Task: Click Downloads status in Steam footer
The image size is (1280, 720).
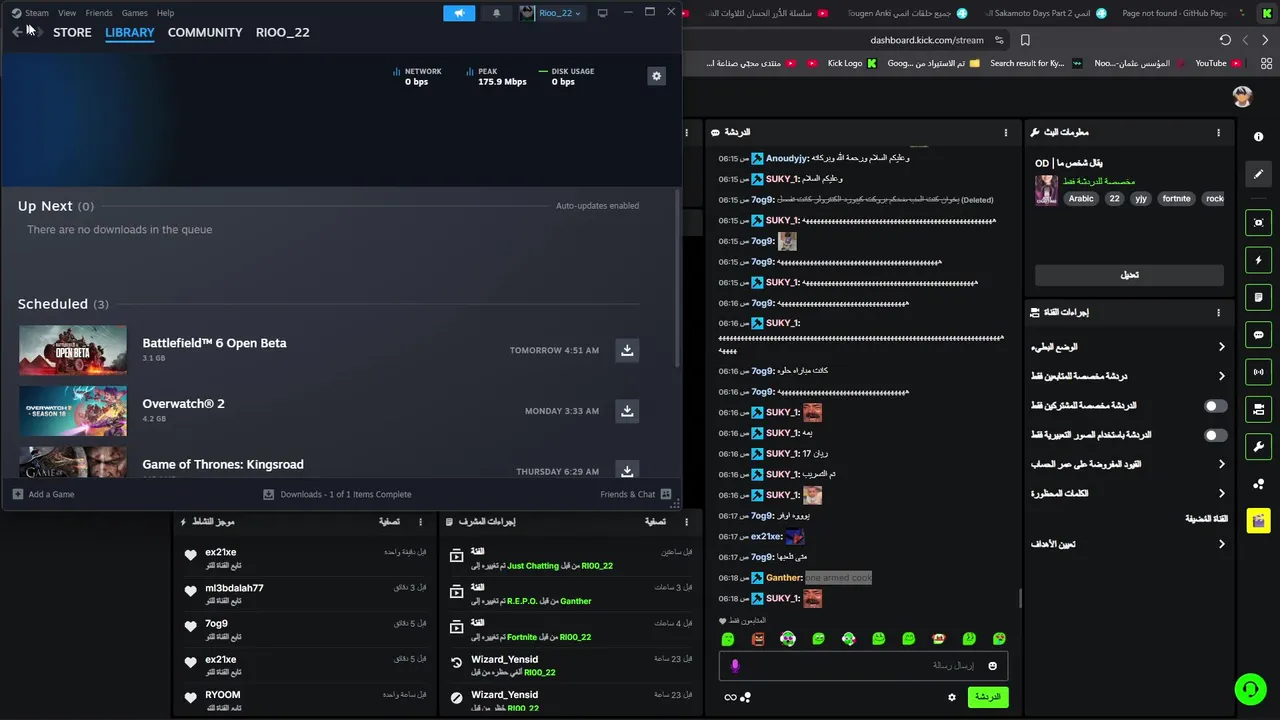Action: click(337, 494)
